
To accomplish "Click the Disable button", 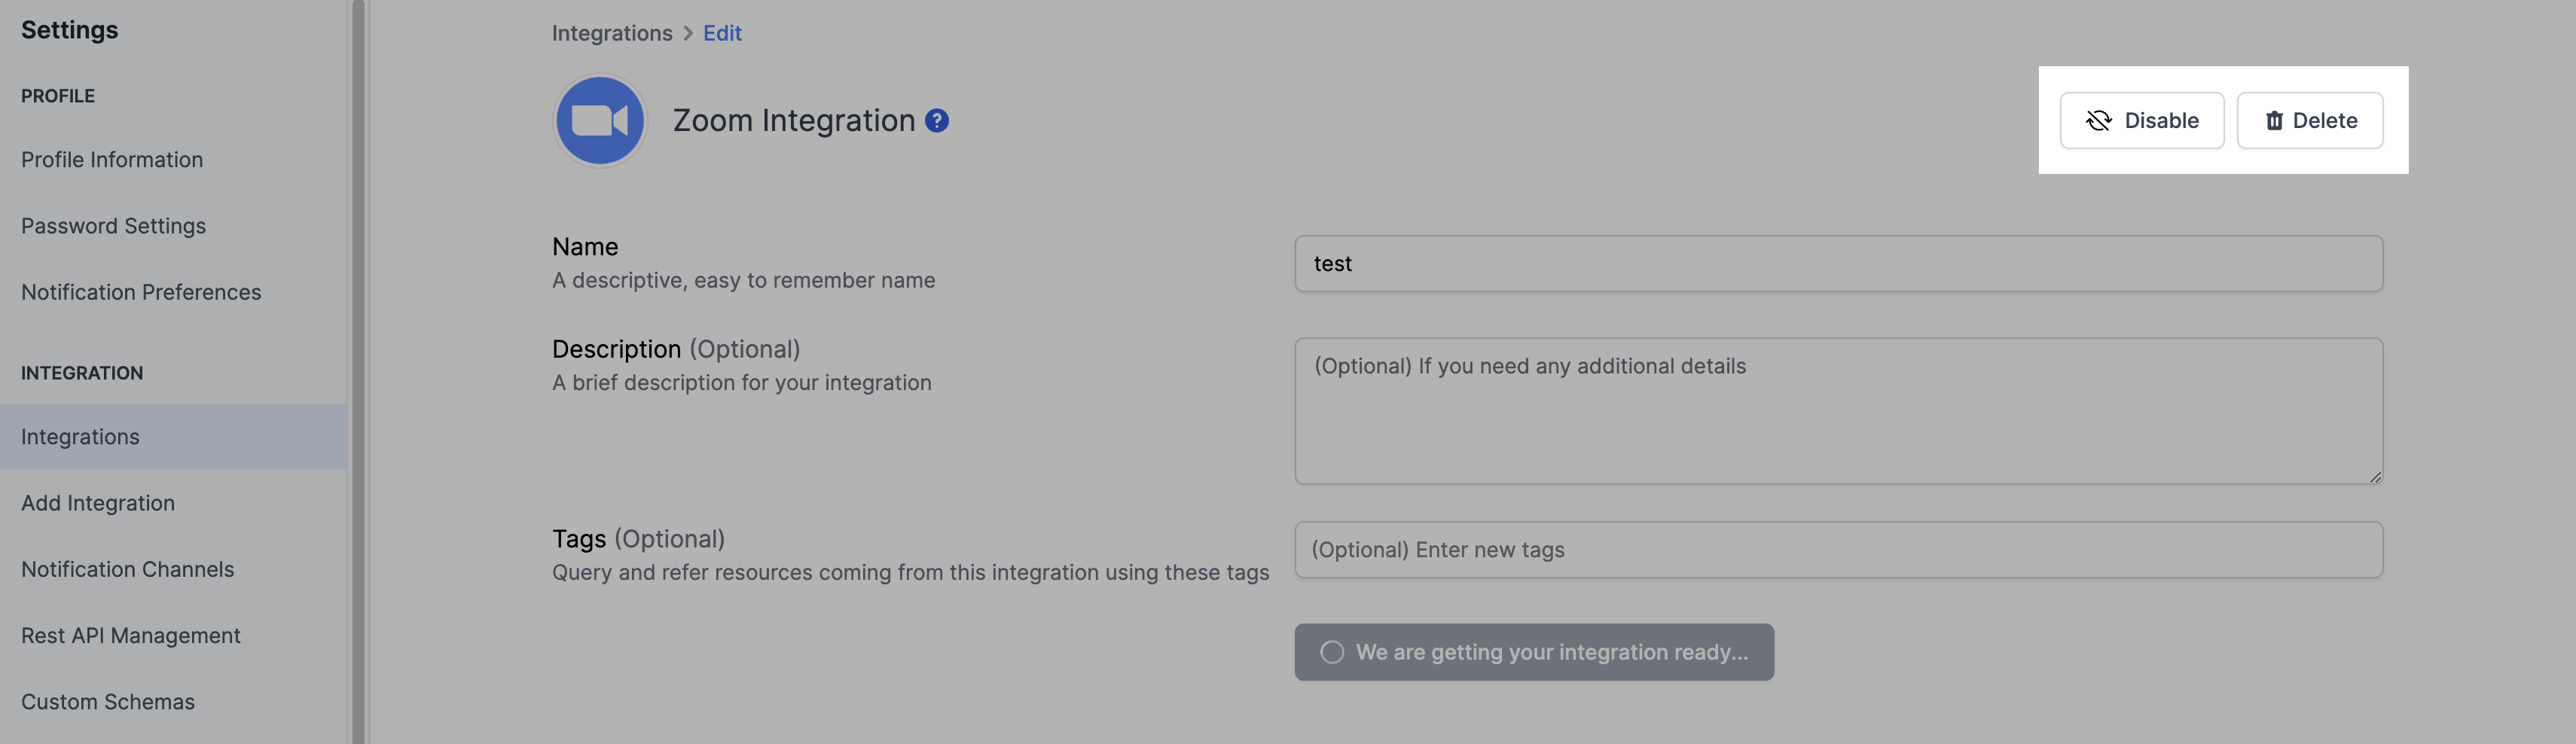I will (2141, 121).
